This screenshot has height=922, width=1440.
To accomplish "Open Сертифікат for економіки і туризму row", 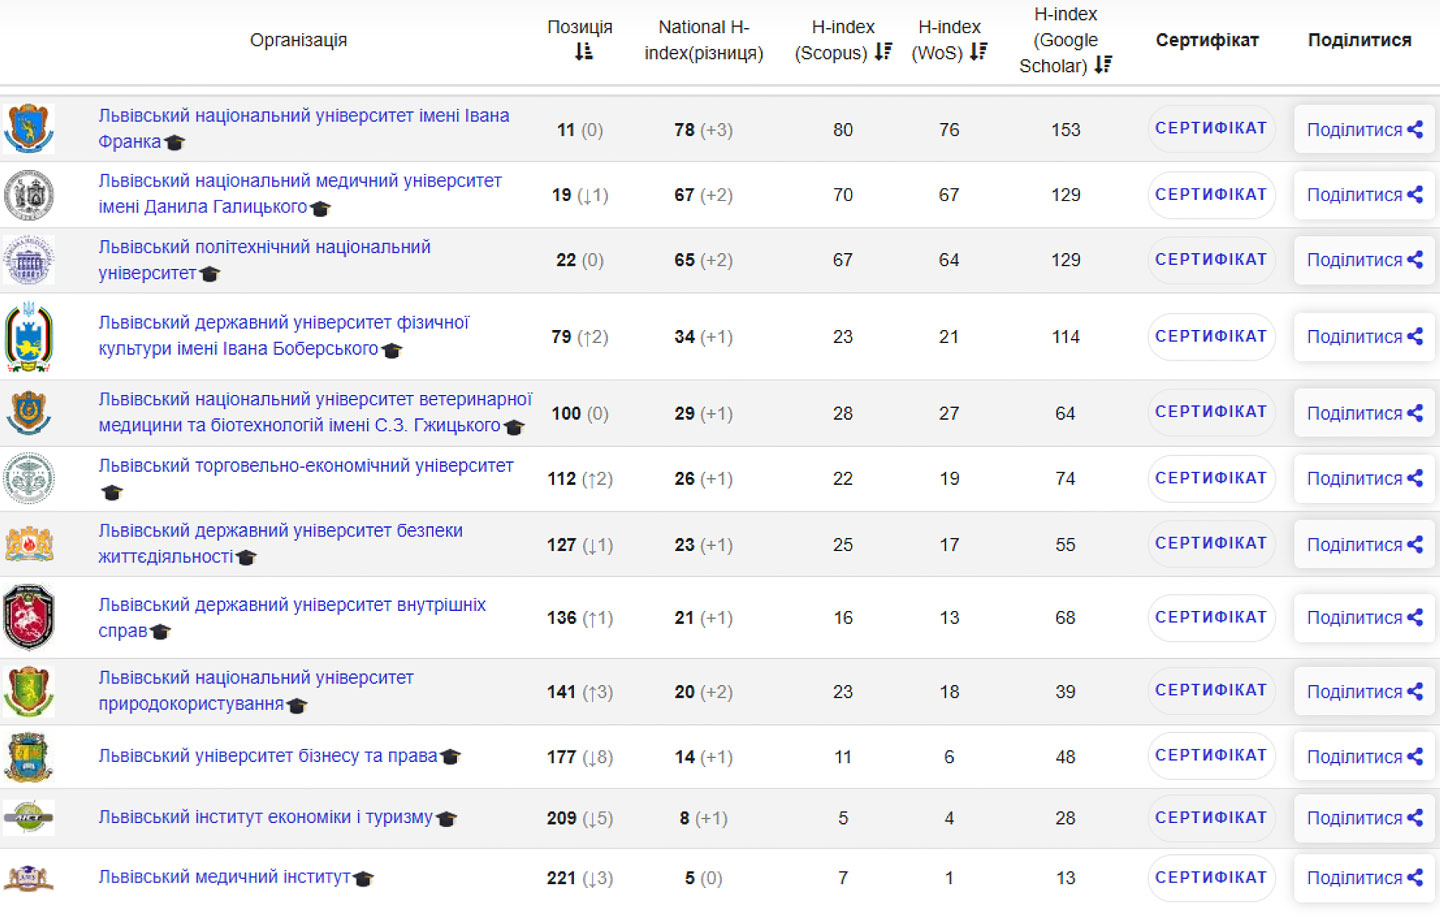I will click(1211, 818).
